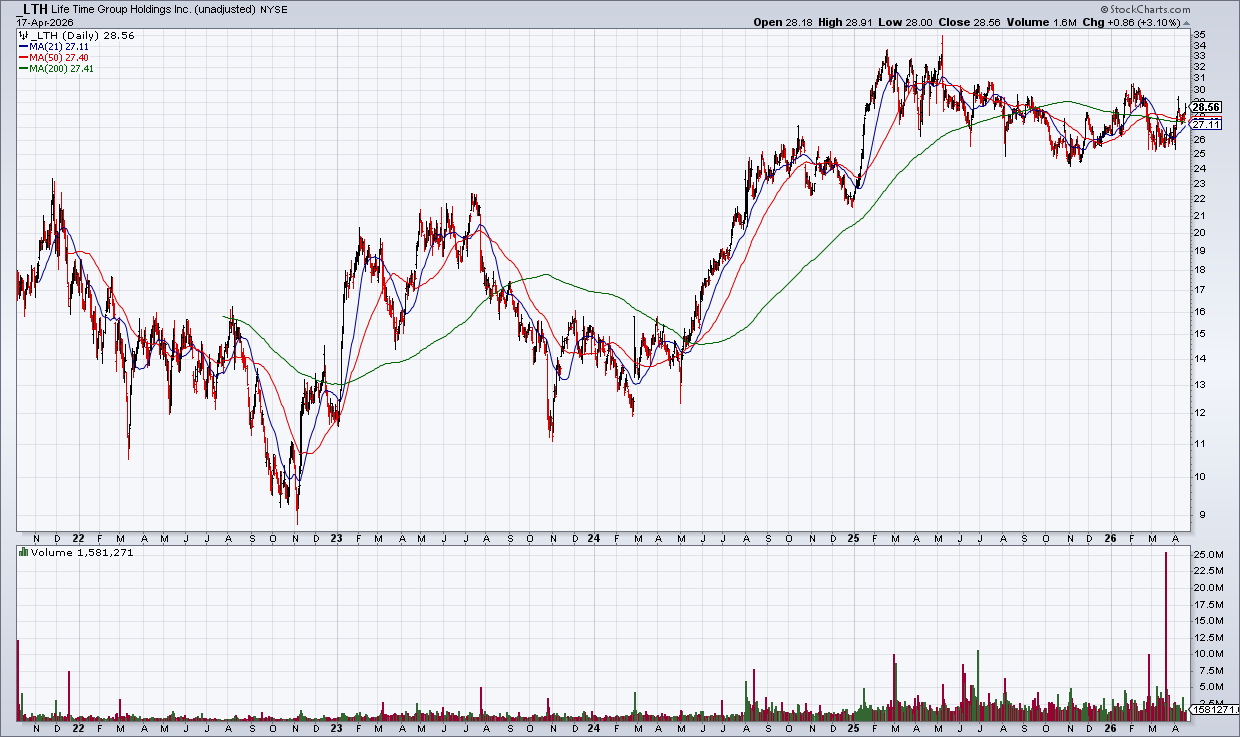Click the small up arrow after Chg percentage
This screenshot has height=737, width=1240.
click(x=1186, y=22)
